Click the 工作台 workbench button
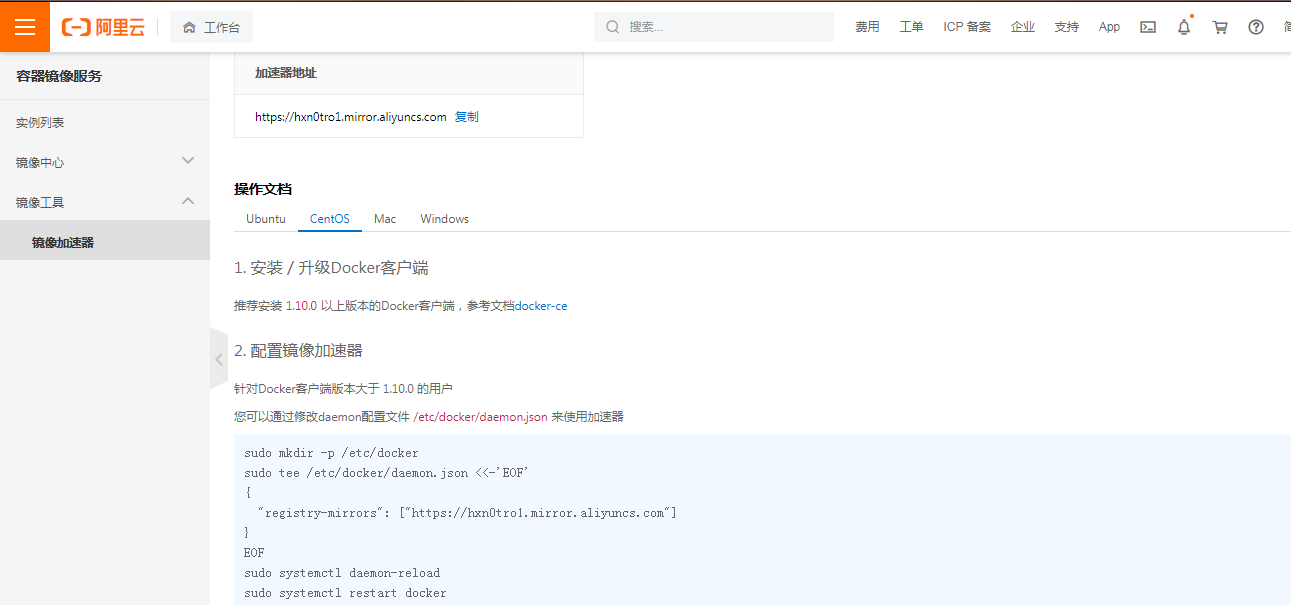Viewport: 1291px width, 605px height. pos(211,27)
